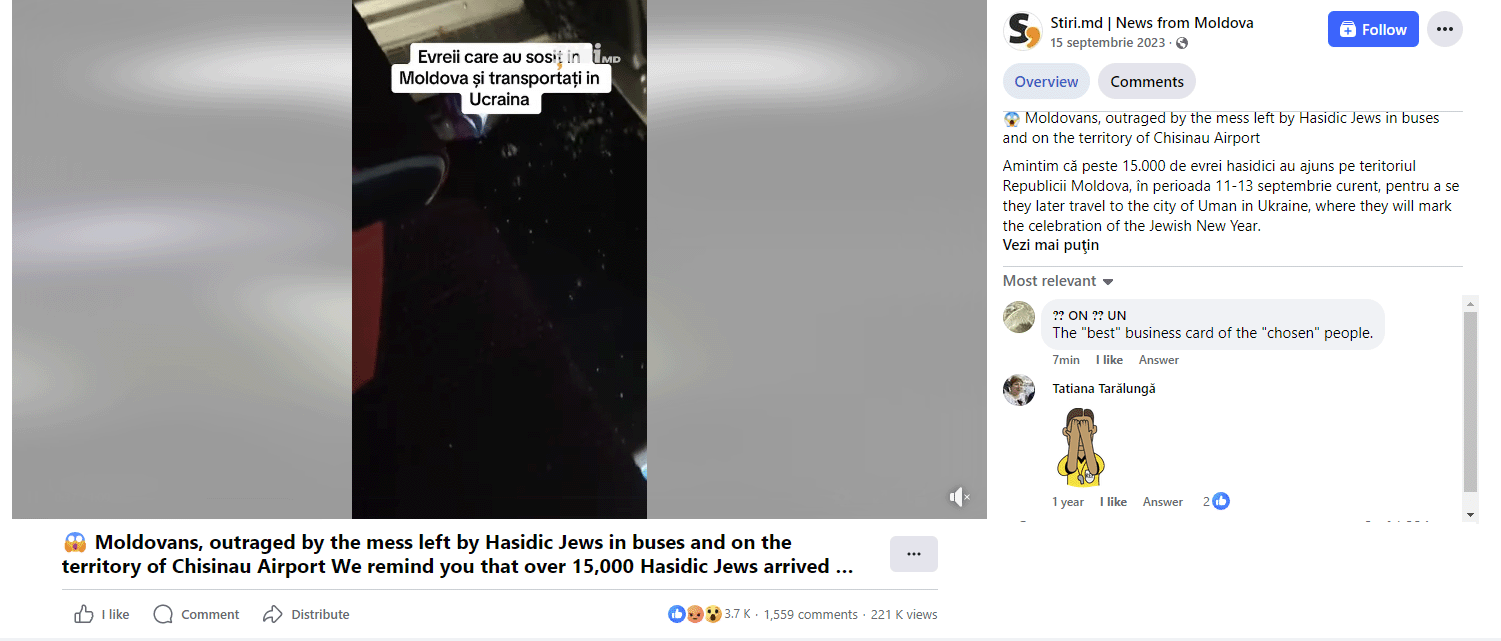Open like reaction count on Tatiana's comment
1501x641 pixels.
point(1216,501)
